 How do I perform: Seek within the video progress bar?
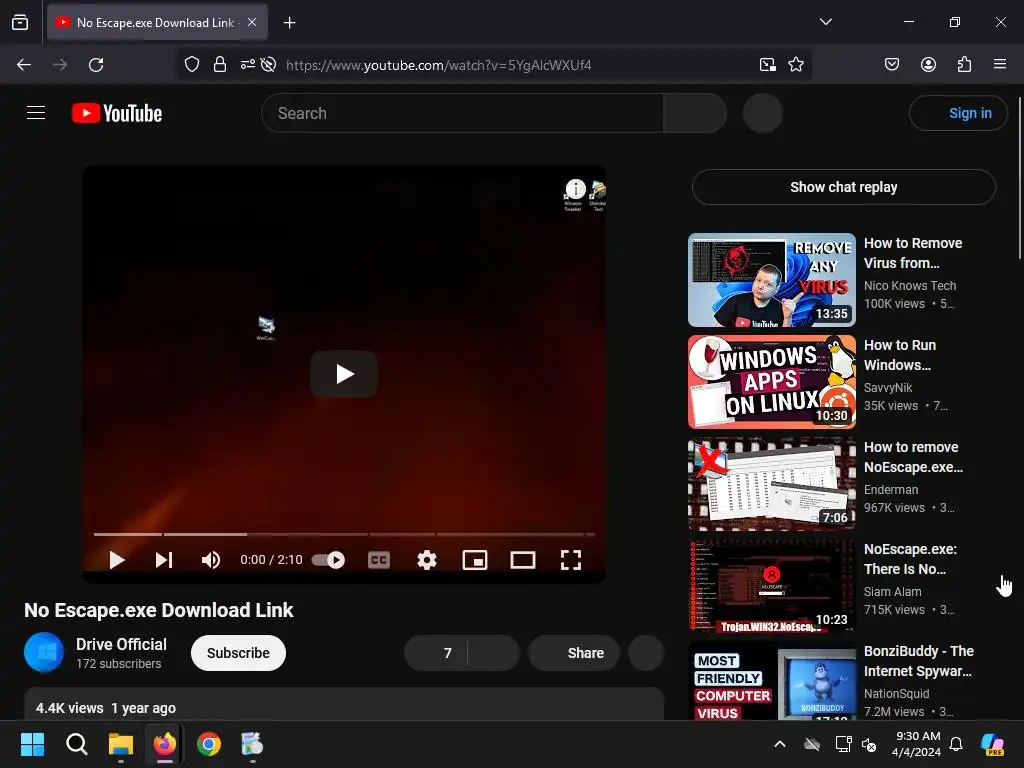tap(344, 534)
